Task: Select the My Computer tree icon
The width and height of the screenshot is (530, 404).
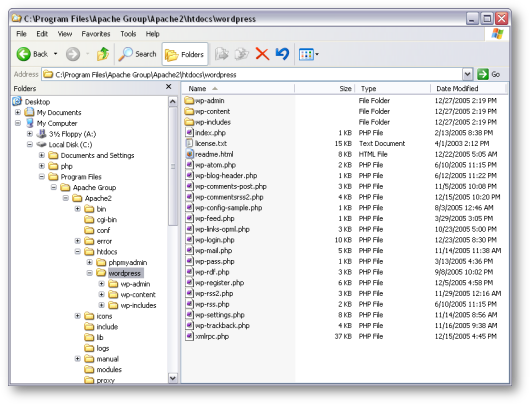Action: pyautogui.click(x=30, y=123)
